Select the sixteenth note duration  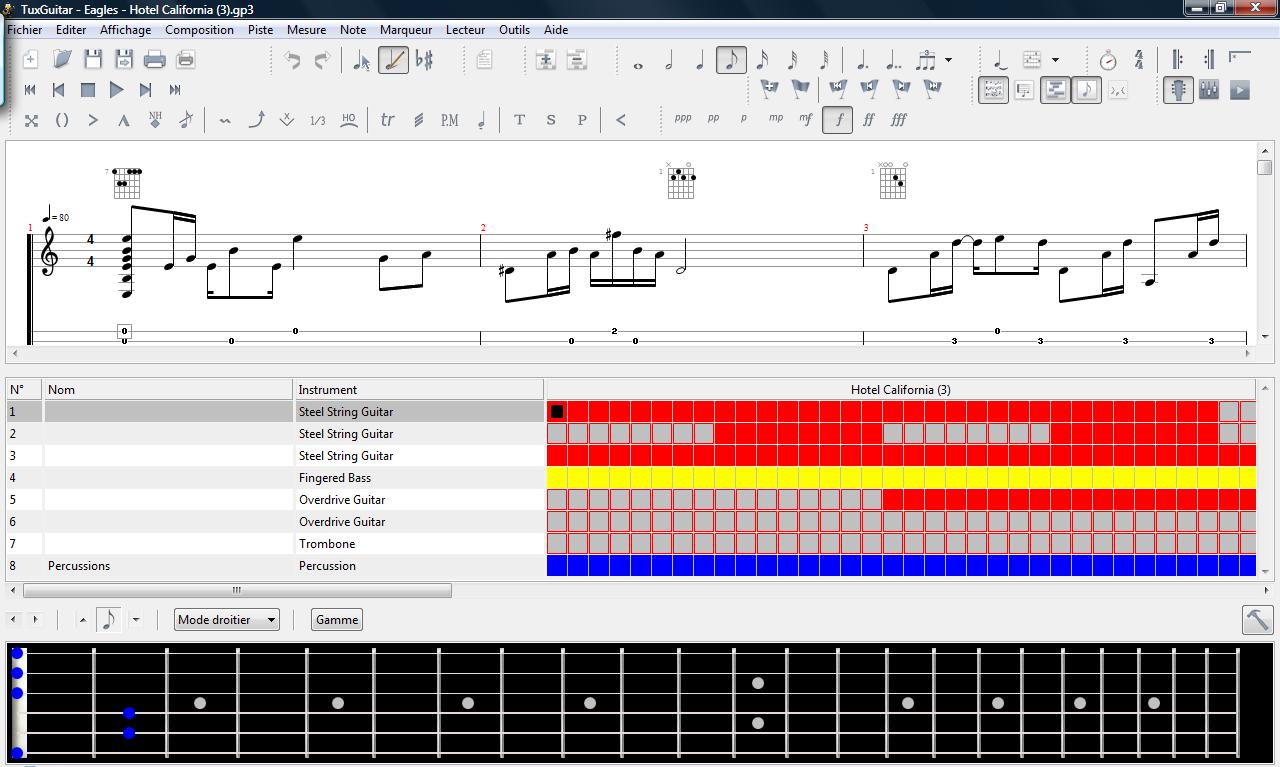[x=762, y=60]
